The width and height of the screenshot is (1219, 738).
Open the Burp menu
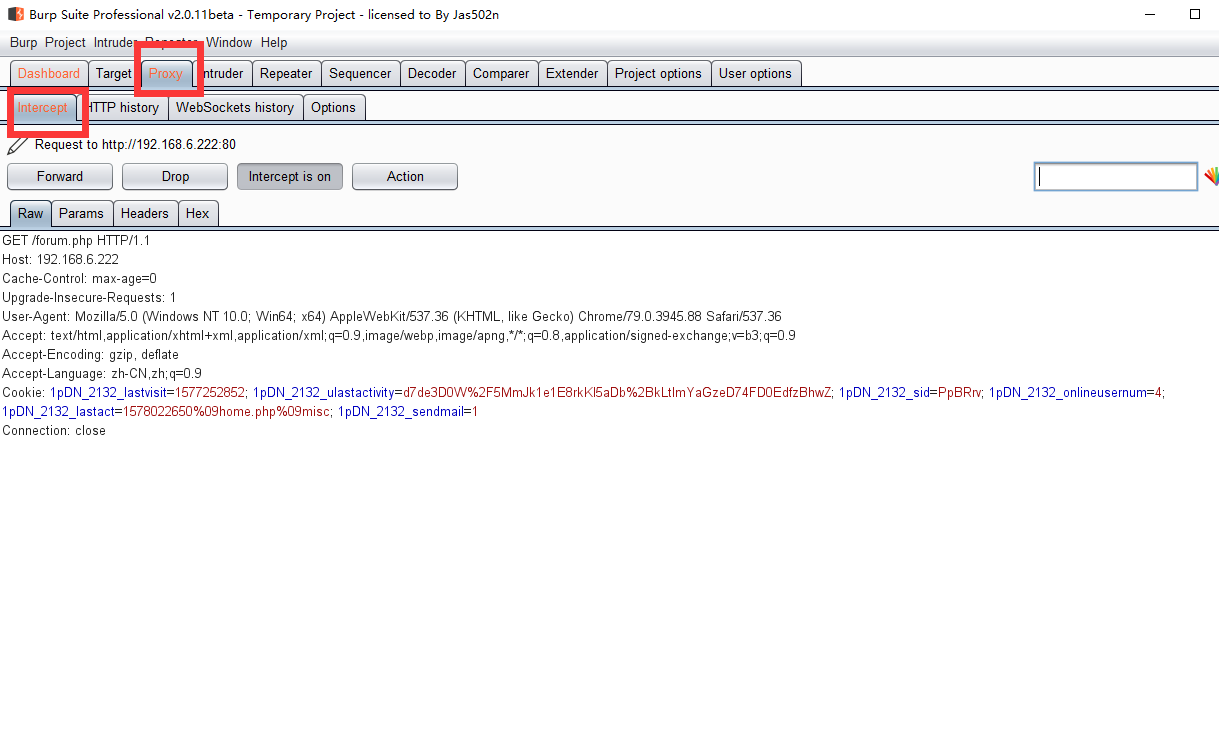pos(23,43)
